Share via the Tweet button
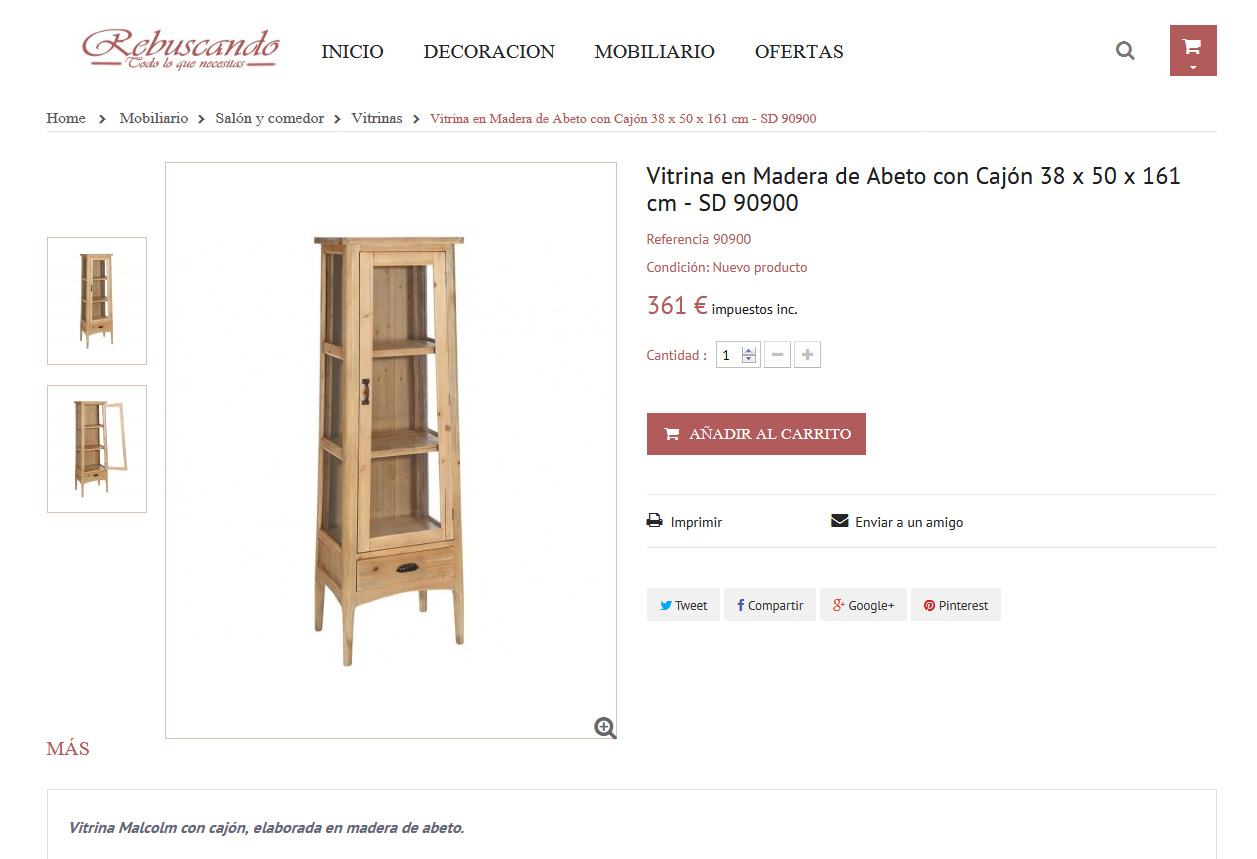 pyautogui.click(x=683, y=605)
